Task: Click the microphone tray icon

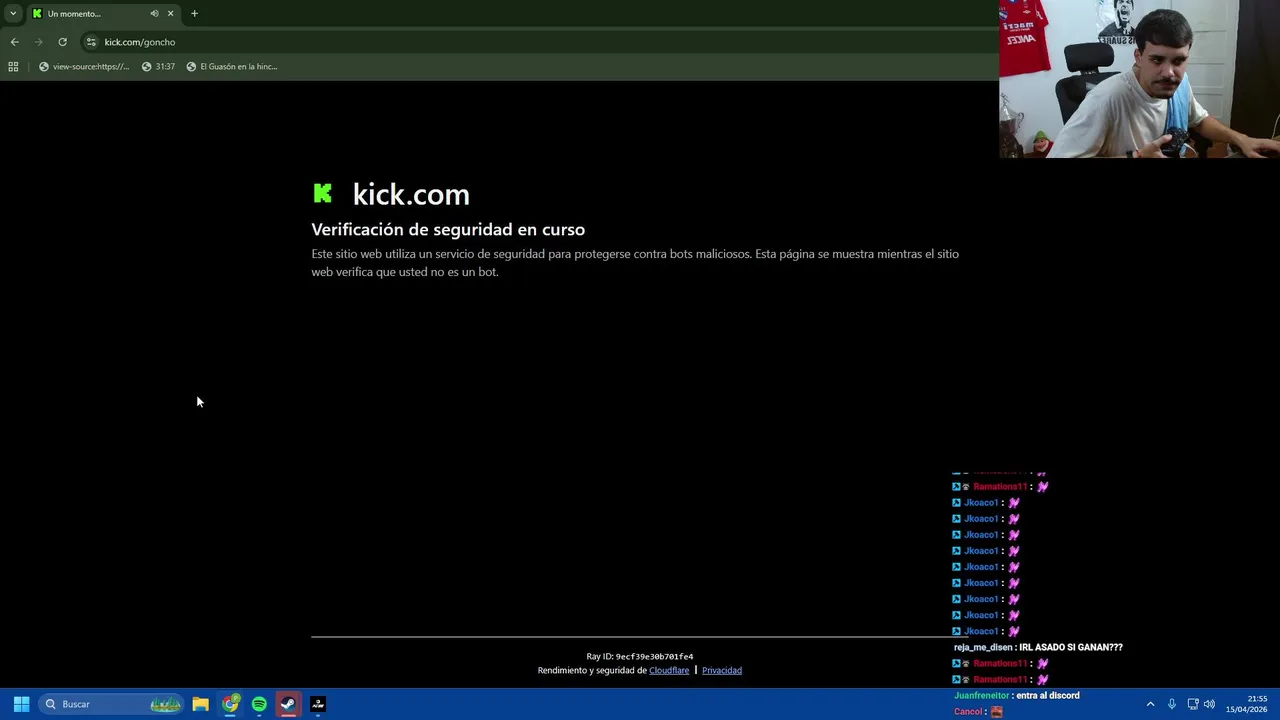Action: pyautogui.click(x=1172, y=704)
